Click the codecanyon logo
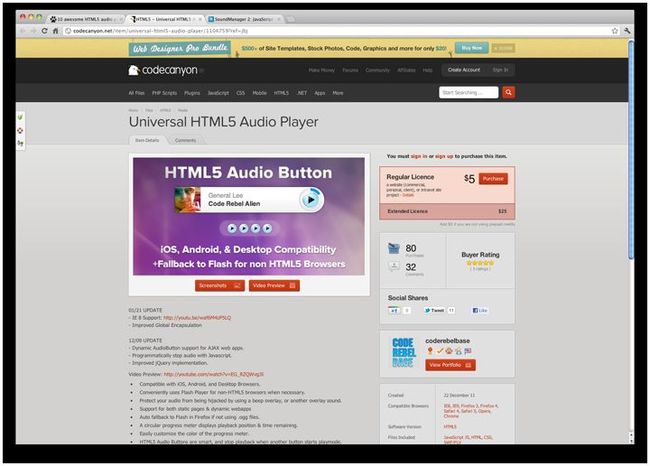Screen dimensions: 650x466 [x=163, y=70]
